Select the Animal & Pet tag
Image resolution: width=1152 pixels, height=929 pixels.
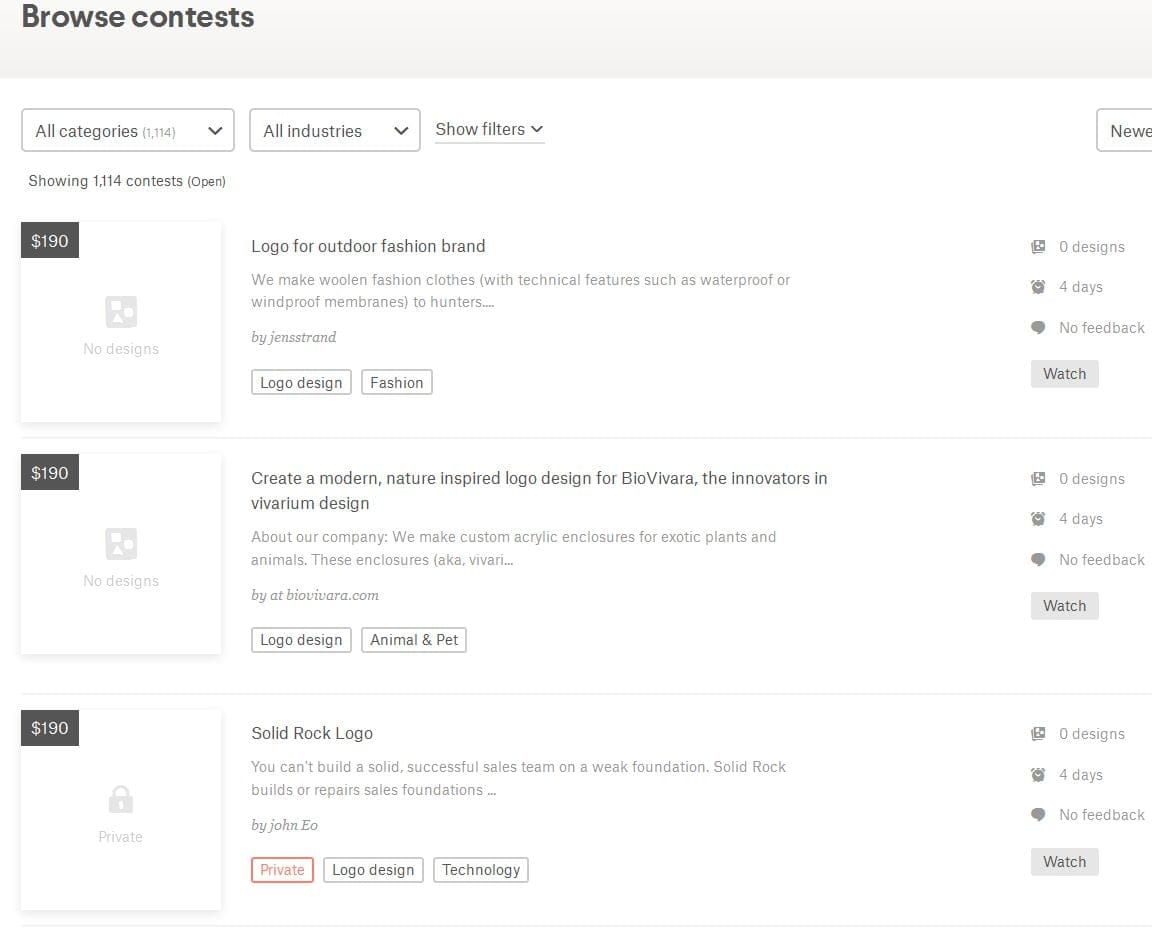tap(414, 639)
